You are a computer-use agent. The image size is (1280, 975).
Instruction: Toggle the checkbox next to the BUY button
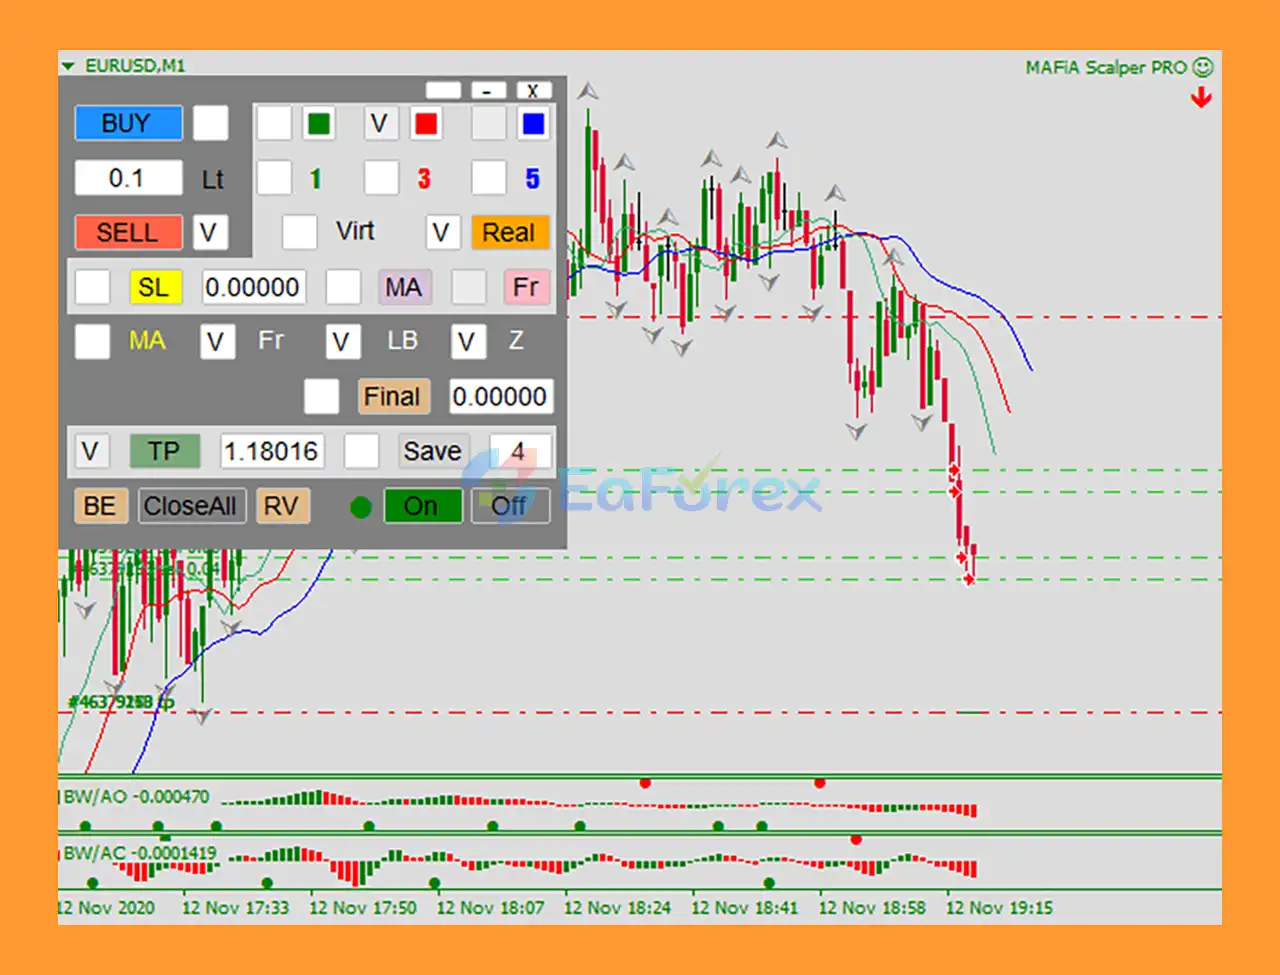pos(210,124)
